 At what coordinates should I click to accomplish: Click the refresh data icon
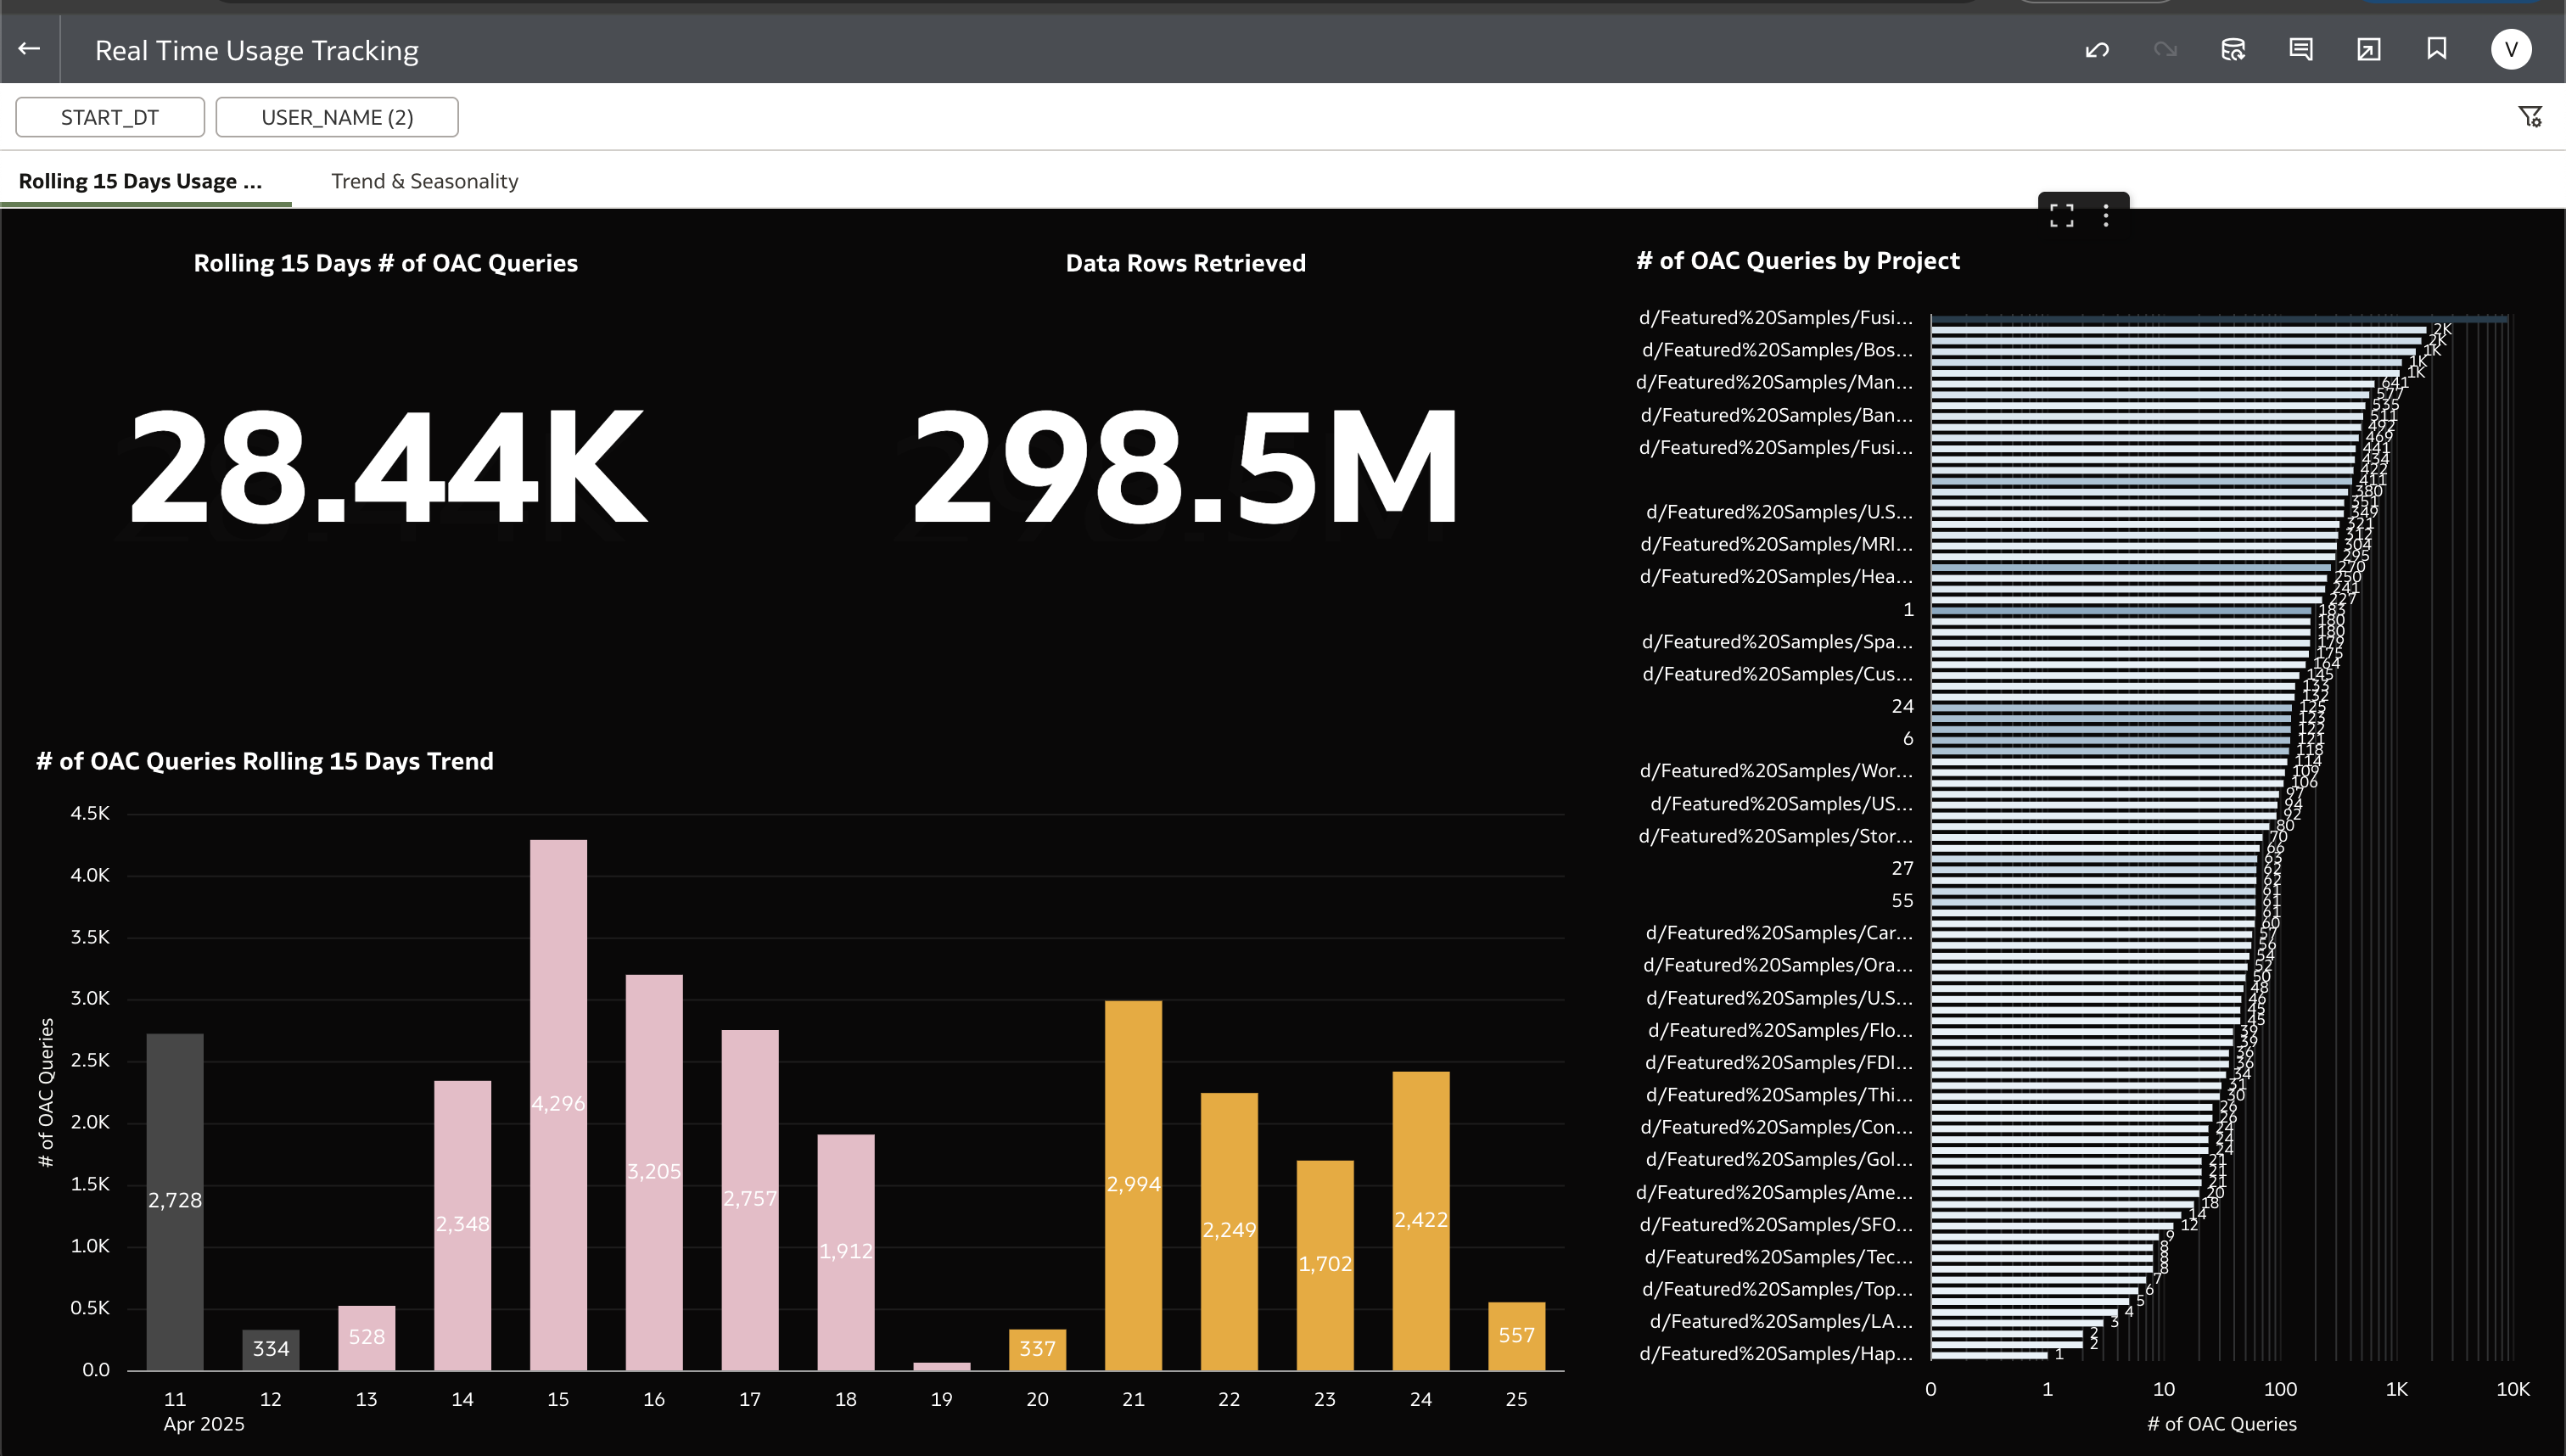coord(2233,49)
